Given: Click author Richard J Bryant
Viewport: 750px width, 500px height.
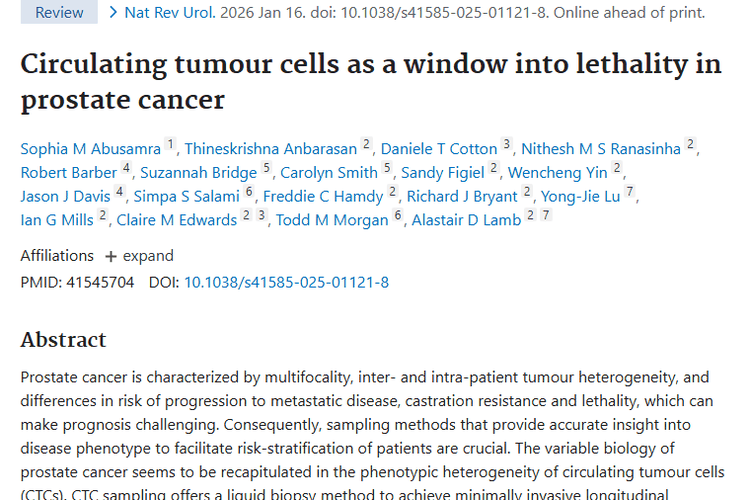Looking at the screenshot, I should [x=464, y=196].
